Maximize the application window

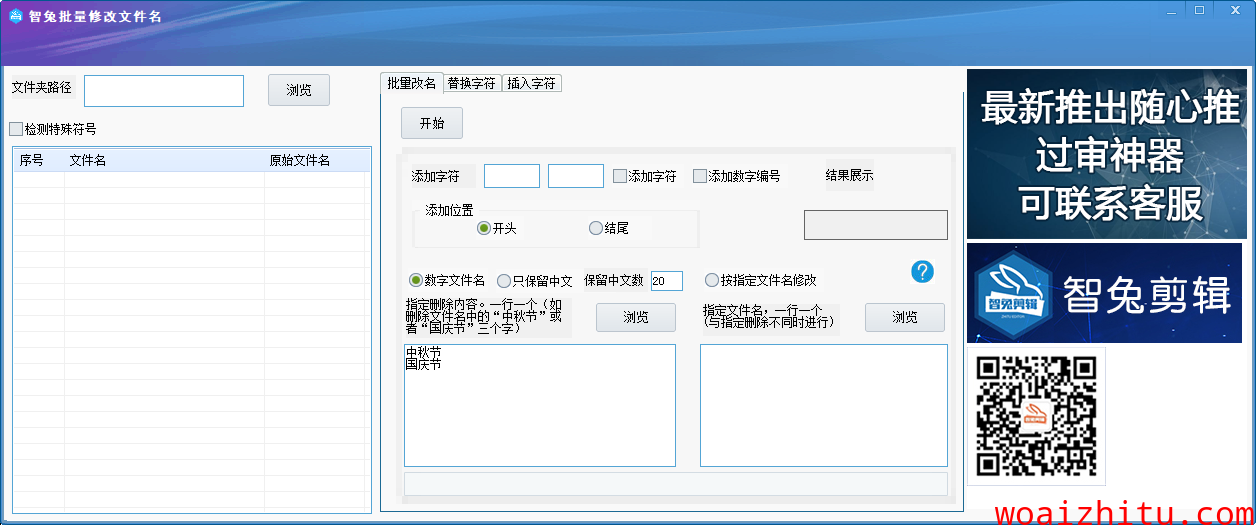1199,9
